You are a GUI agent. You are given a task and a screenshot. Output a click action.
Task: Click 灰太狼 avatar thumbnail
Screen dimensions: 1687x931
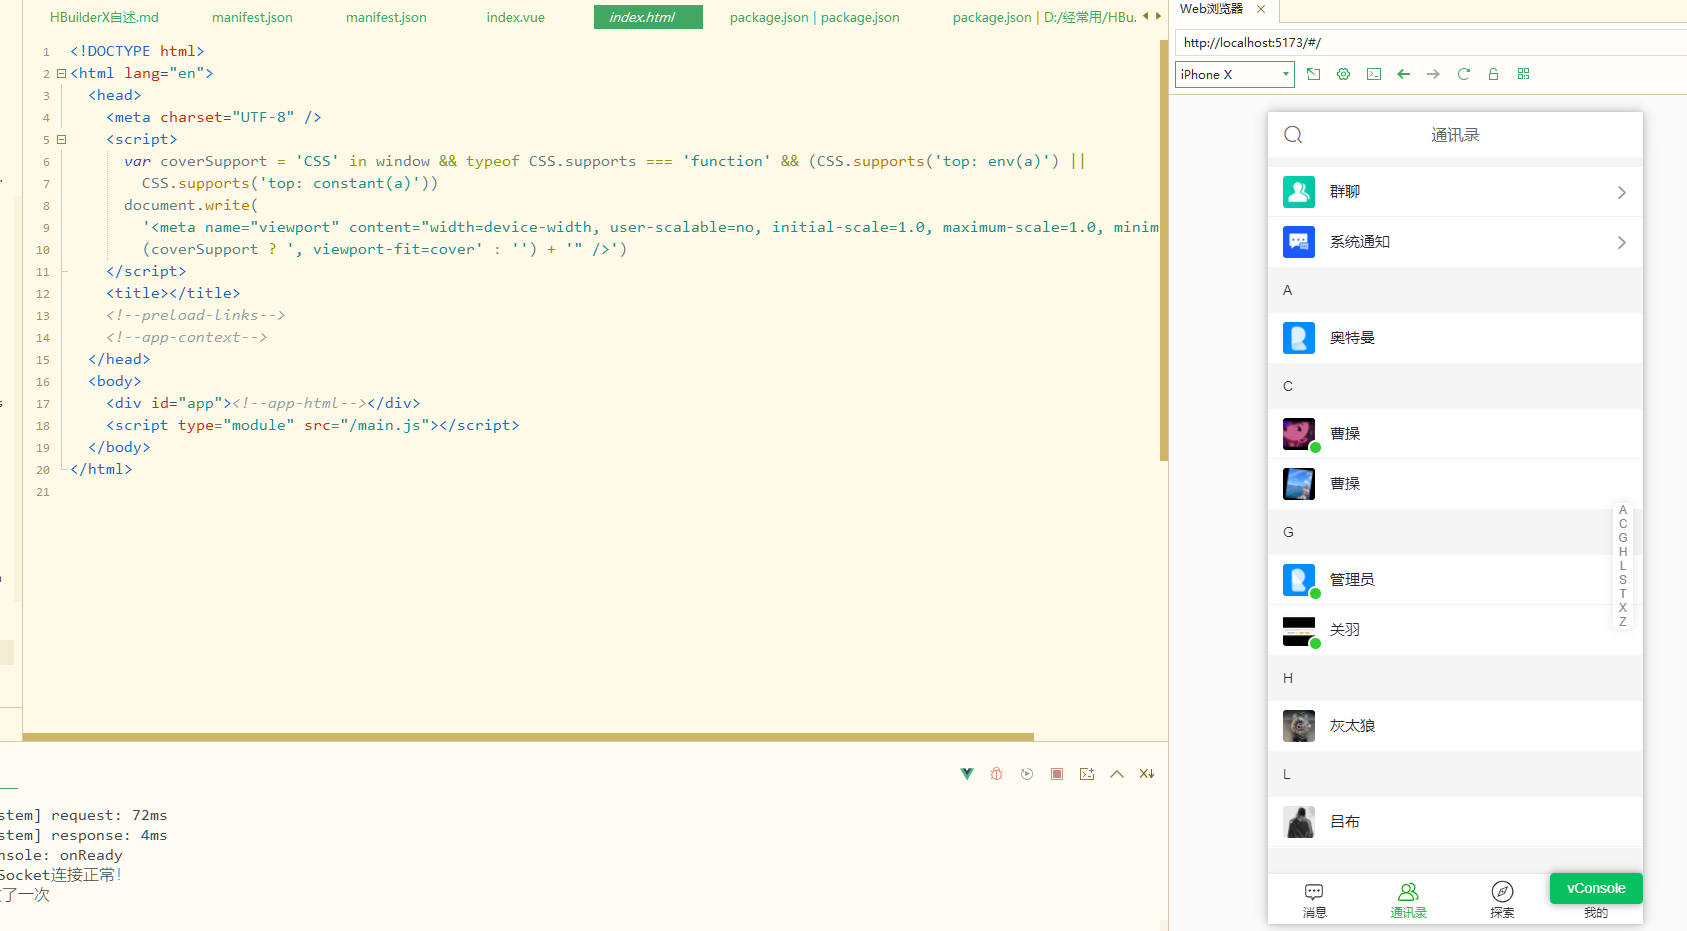(1299, 726)
